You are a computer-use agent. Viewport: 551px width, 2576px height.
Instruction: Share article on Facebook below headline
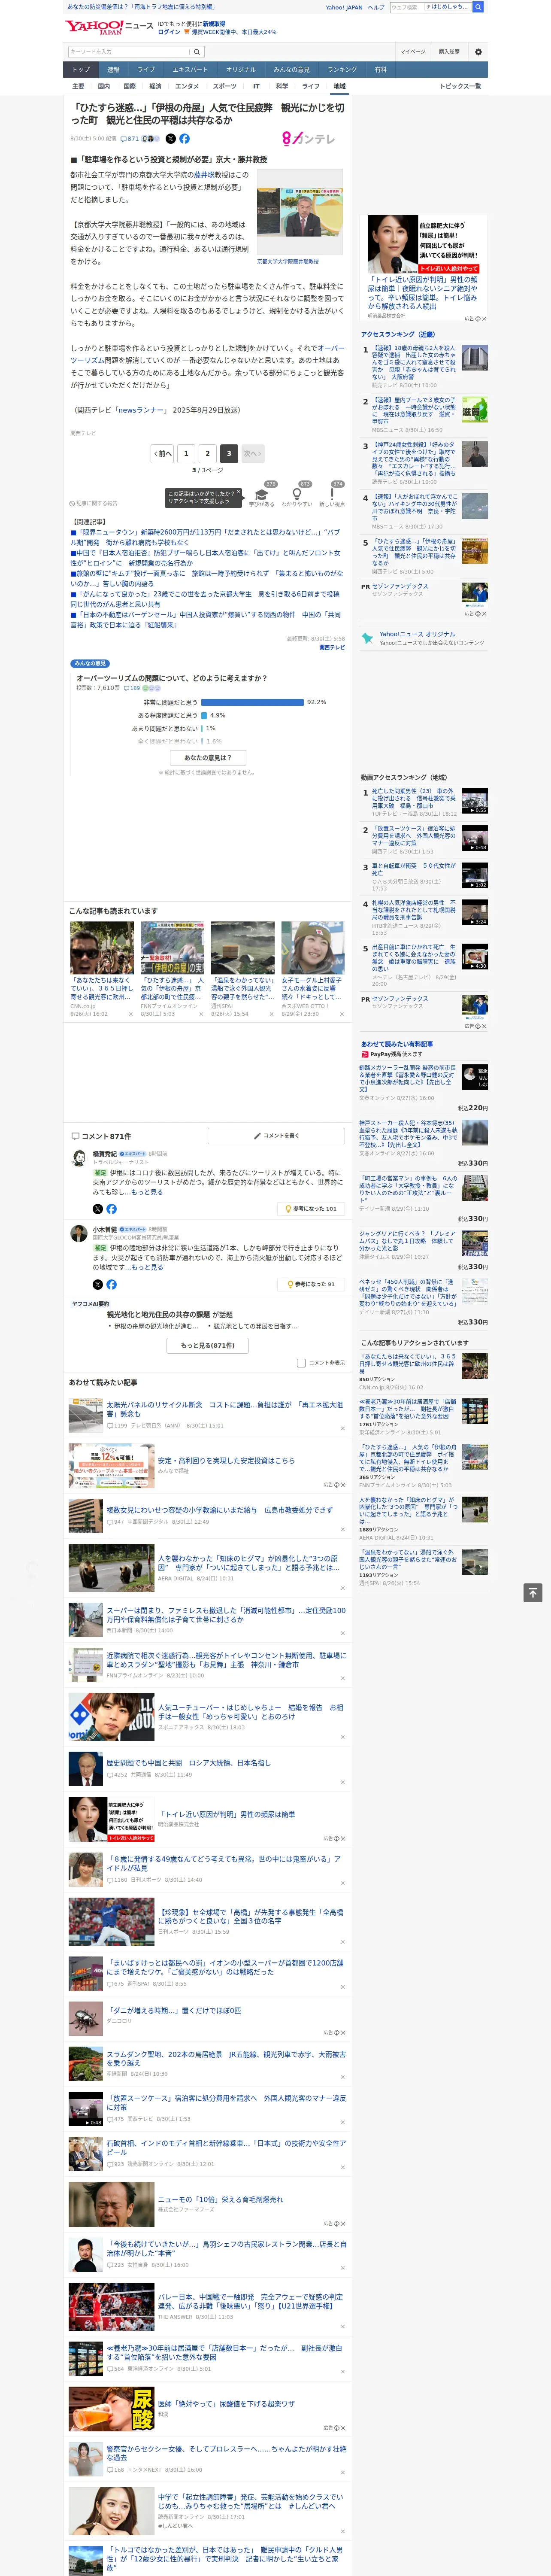click(x=184, y=139)
